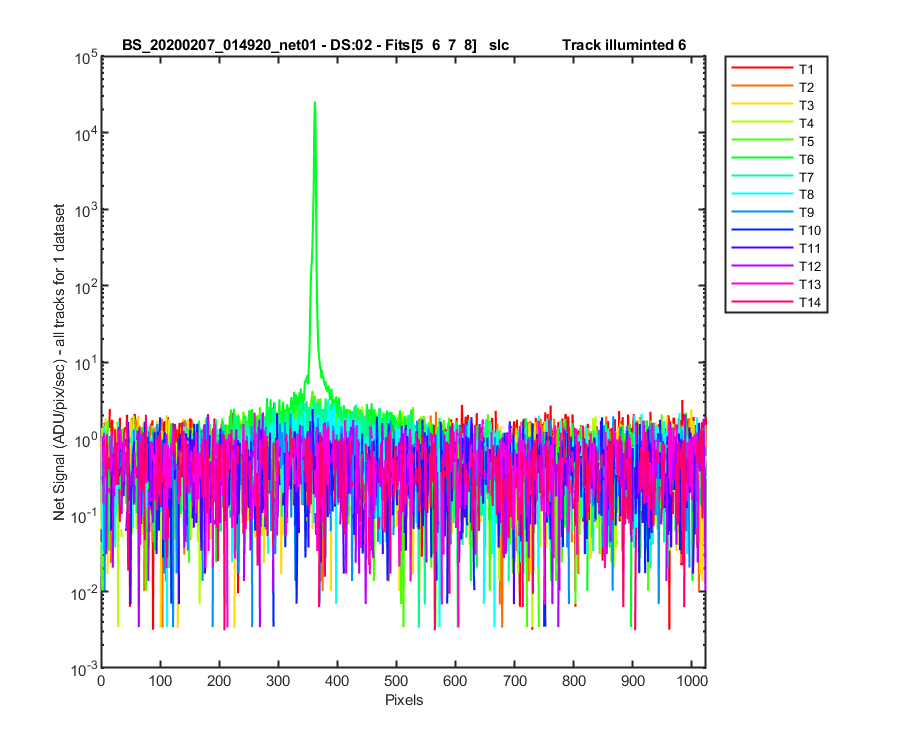Click the 'Track illuminted 6' title text
The image size is (900, 750).
pos(624,45)
